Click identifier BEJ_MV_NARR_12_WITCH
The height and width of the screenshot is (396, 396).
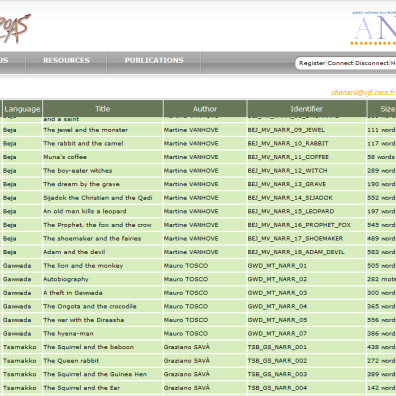pyautogui.click(x=287, y=171)
